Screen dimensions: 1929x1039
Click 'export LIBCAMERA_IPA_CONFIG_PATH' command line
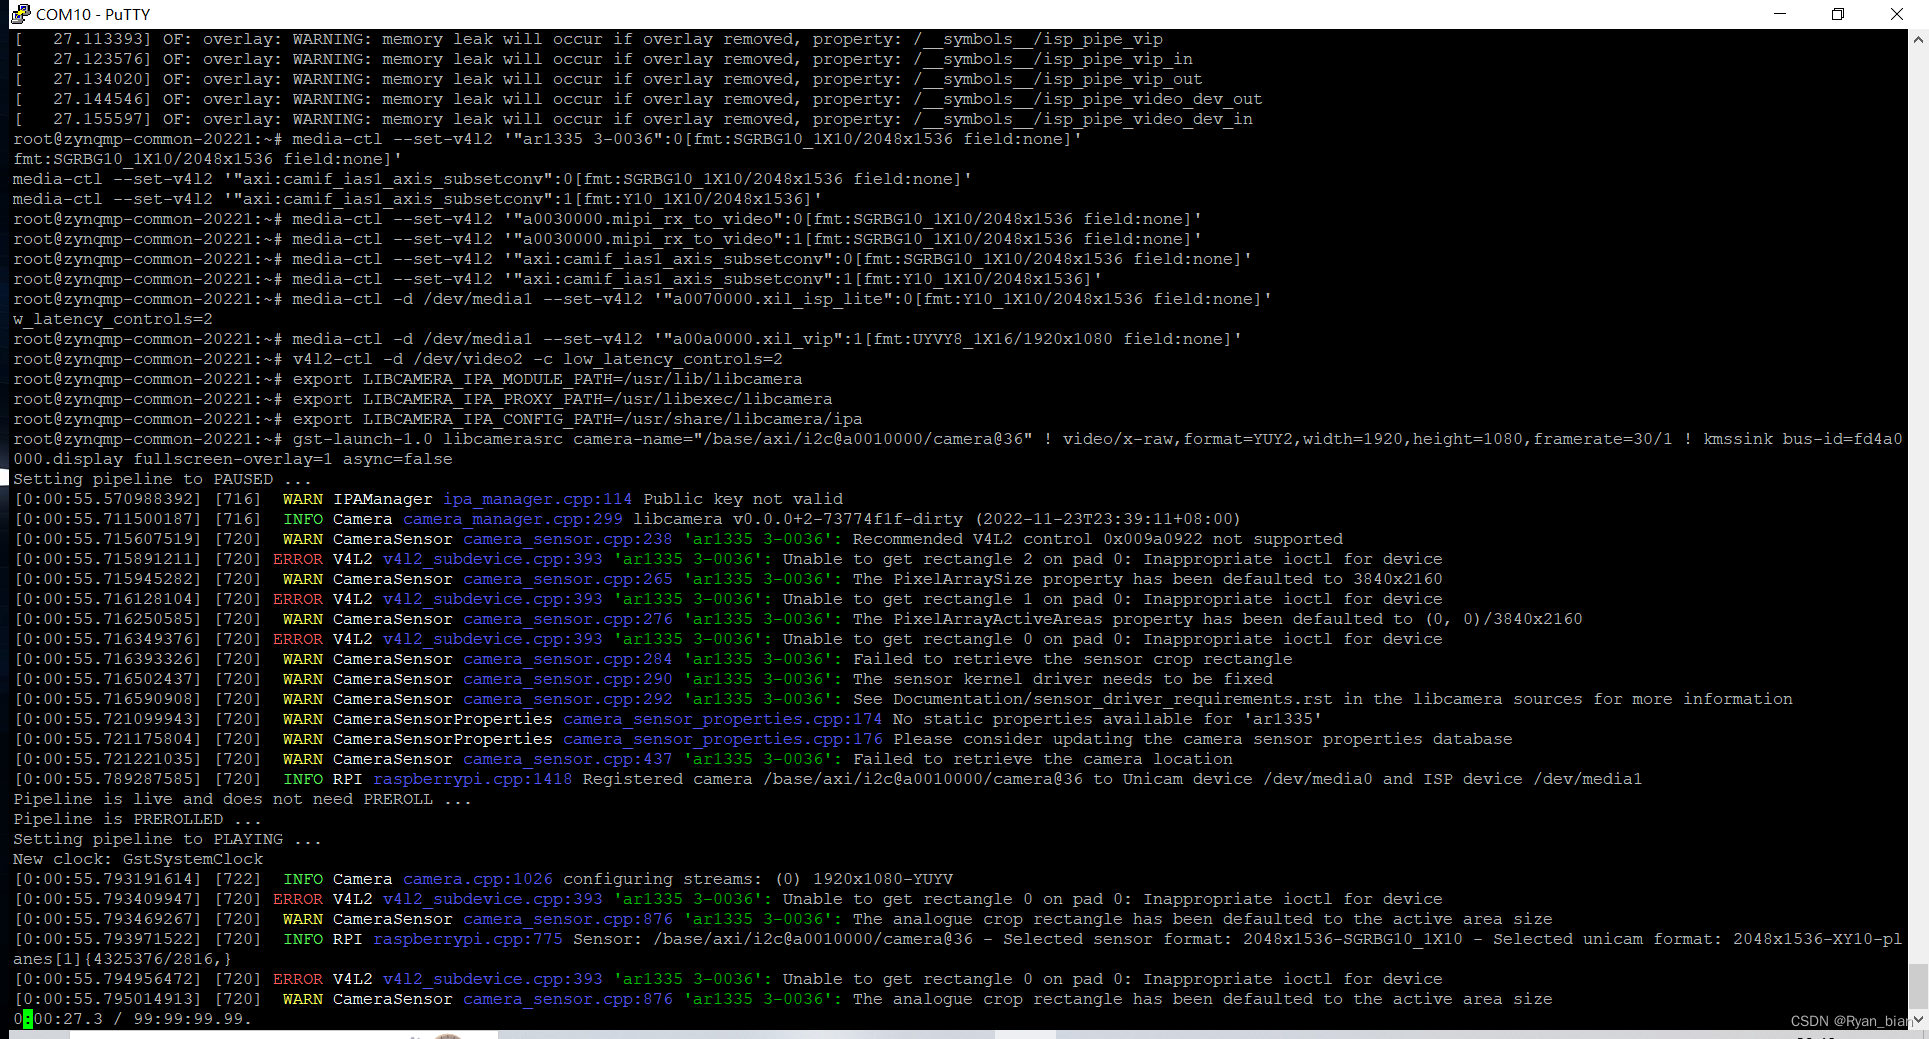(x=438, y=419)
